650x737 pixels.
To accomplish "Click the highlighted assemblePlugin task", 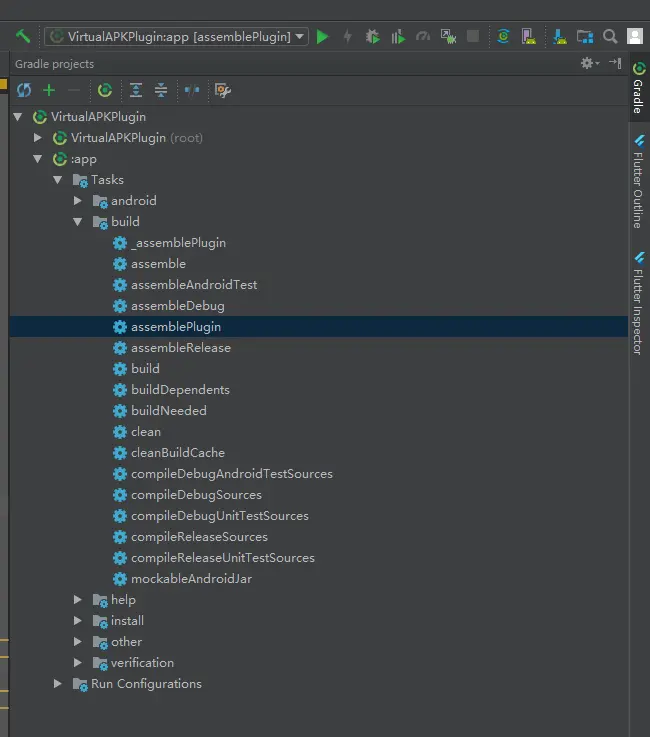I will tap(319, 327).
